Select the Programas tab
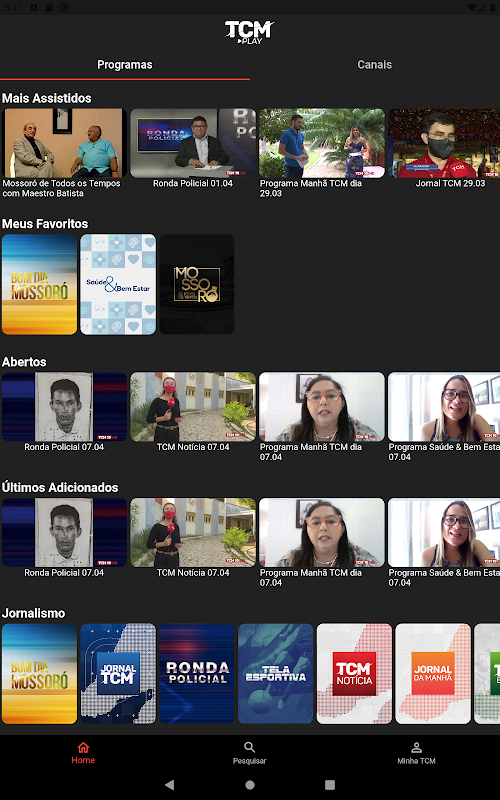The height and width of the screenshot is (800, 500). tap(125, 65)
